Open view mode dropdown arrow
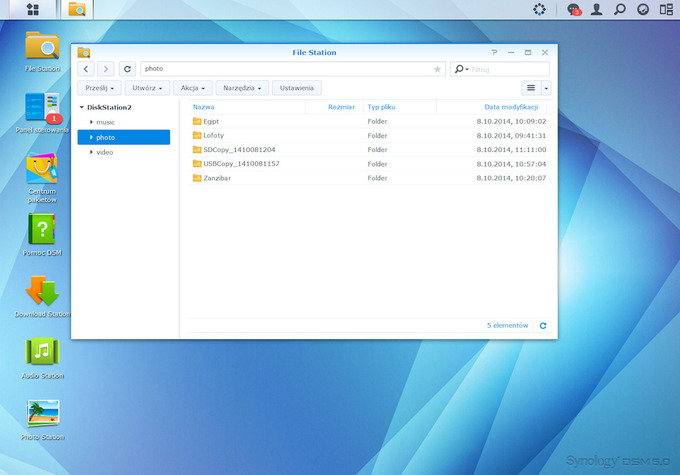Viewport: 680px width, 475px height. (546, 88)
